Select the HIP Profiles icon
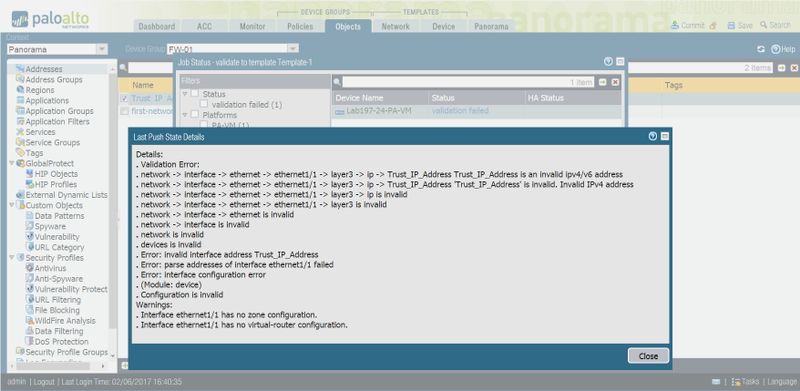Screen dimensions: 800x391 click(30, 184)
